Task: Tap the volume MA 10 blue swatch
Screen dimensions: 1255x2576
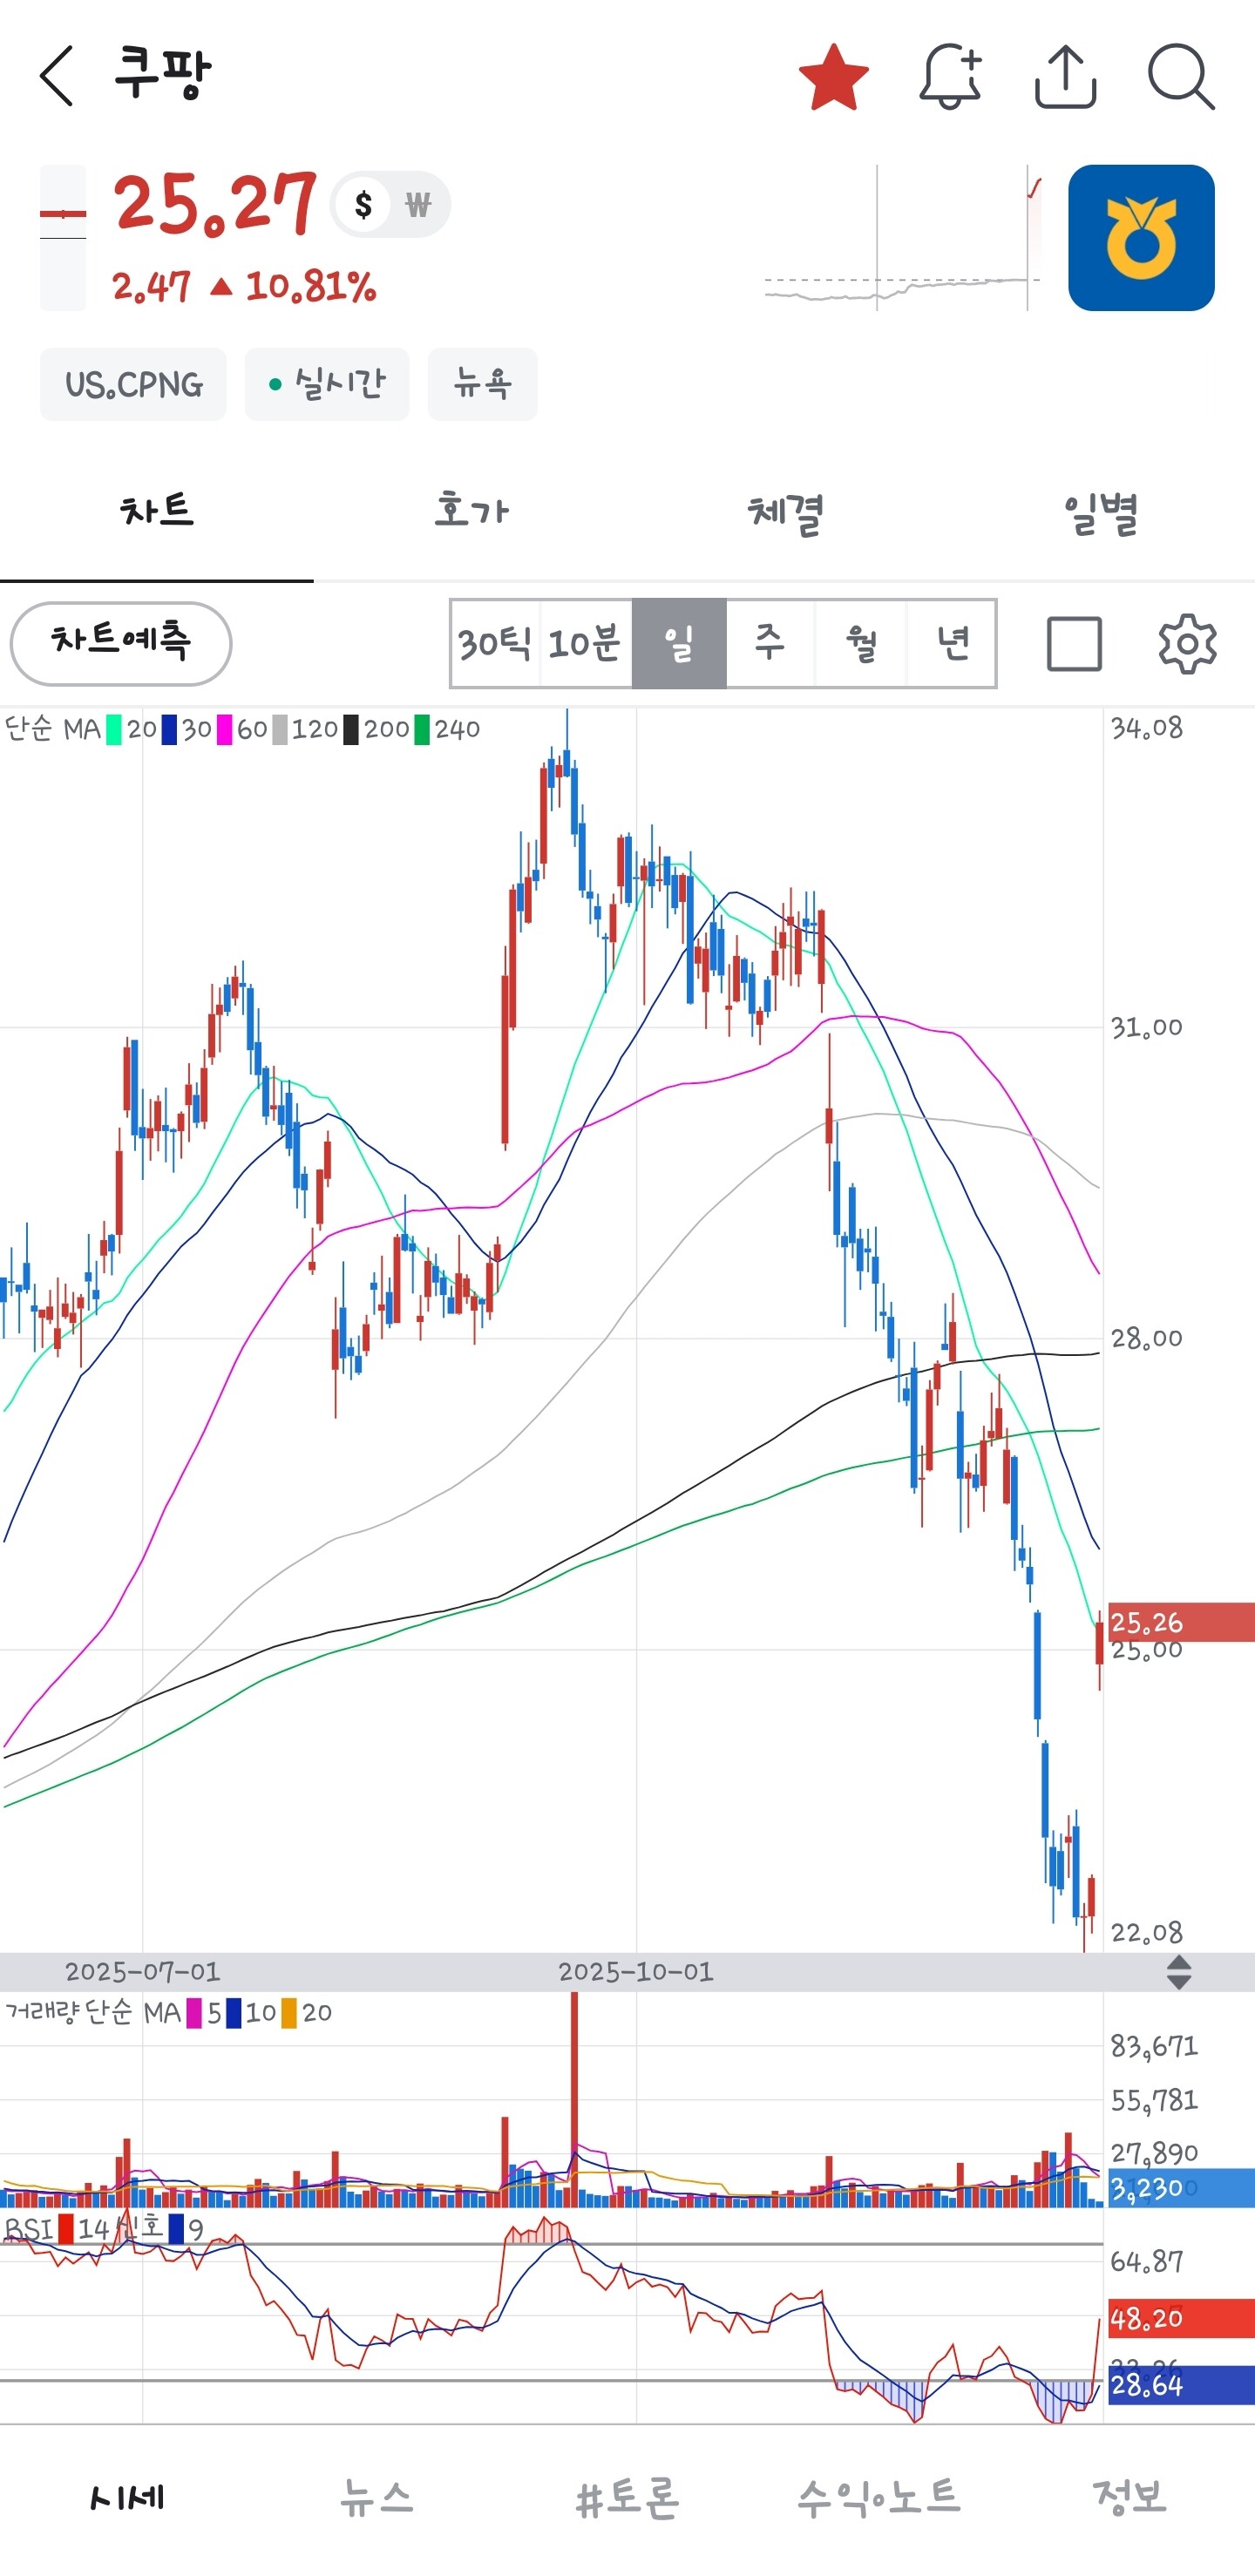Action: (x=234, y=2012)
